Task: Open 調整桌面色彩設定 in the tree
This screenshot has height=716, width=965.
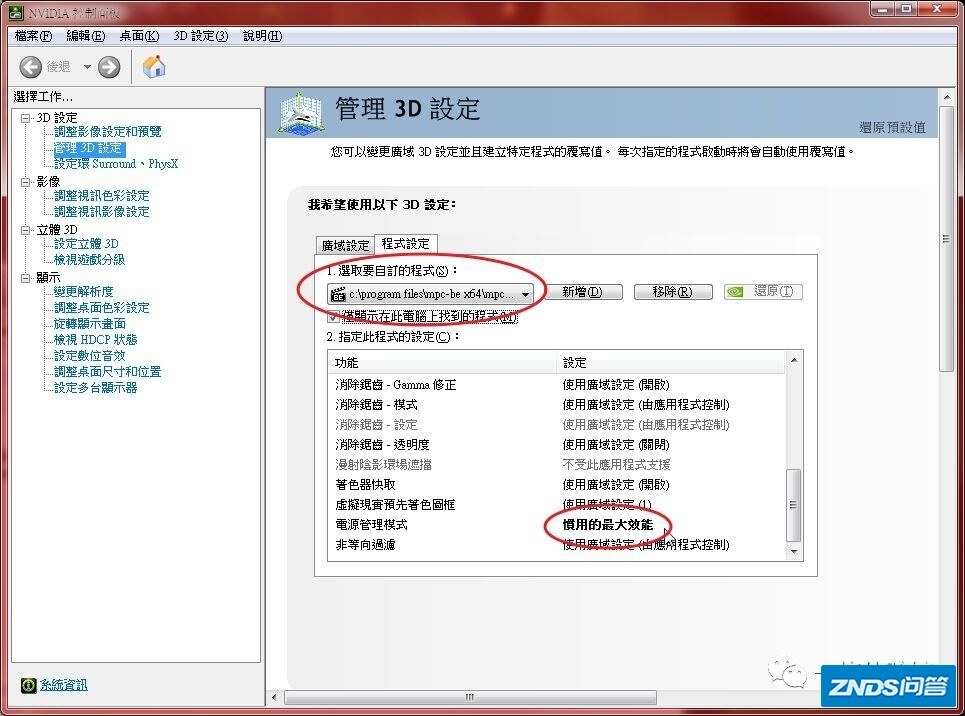Action: click(x=102, y=308)
